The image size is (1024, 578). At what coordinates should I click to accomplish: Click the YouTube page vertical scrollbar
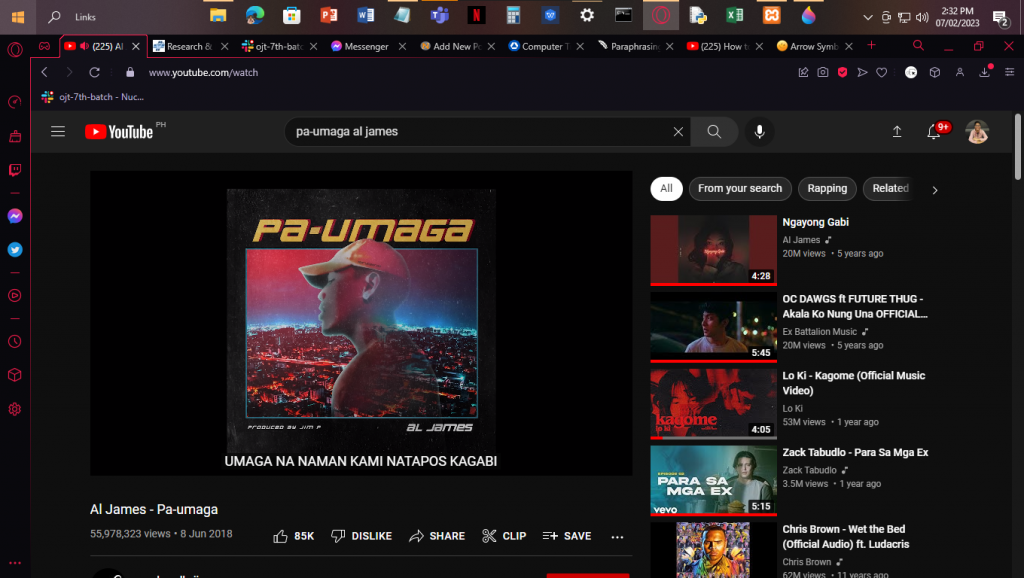(x=1017, y=147)
